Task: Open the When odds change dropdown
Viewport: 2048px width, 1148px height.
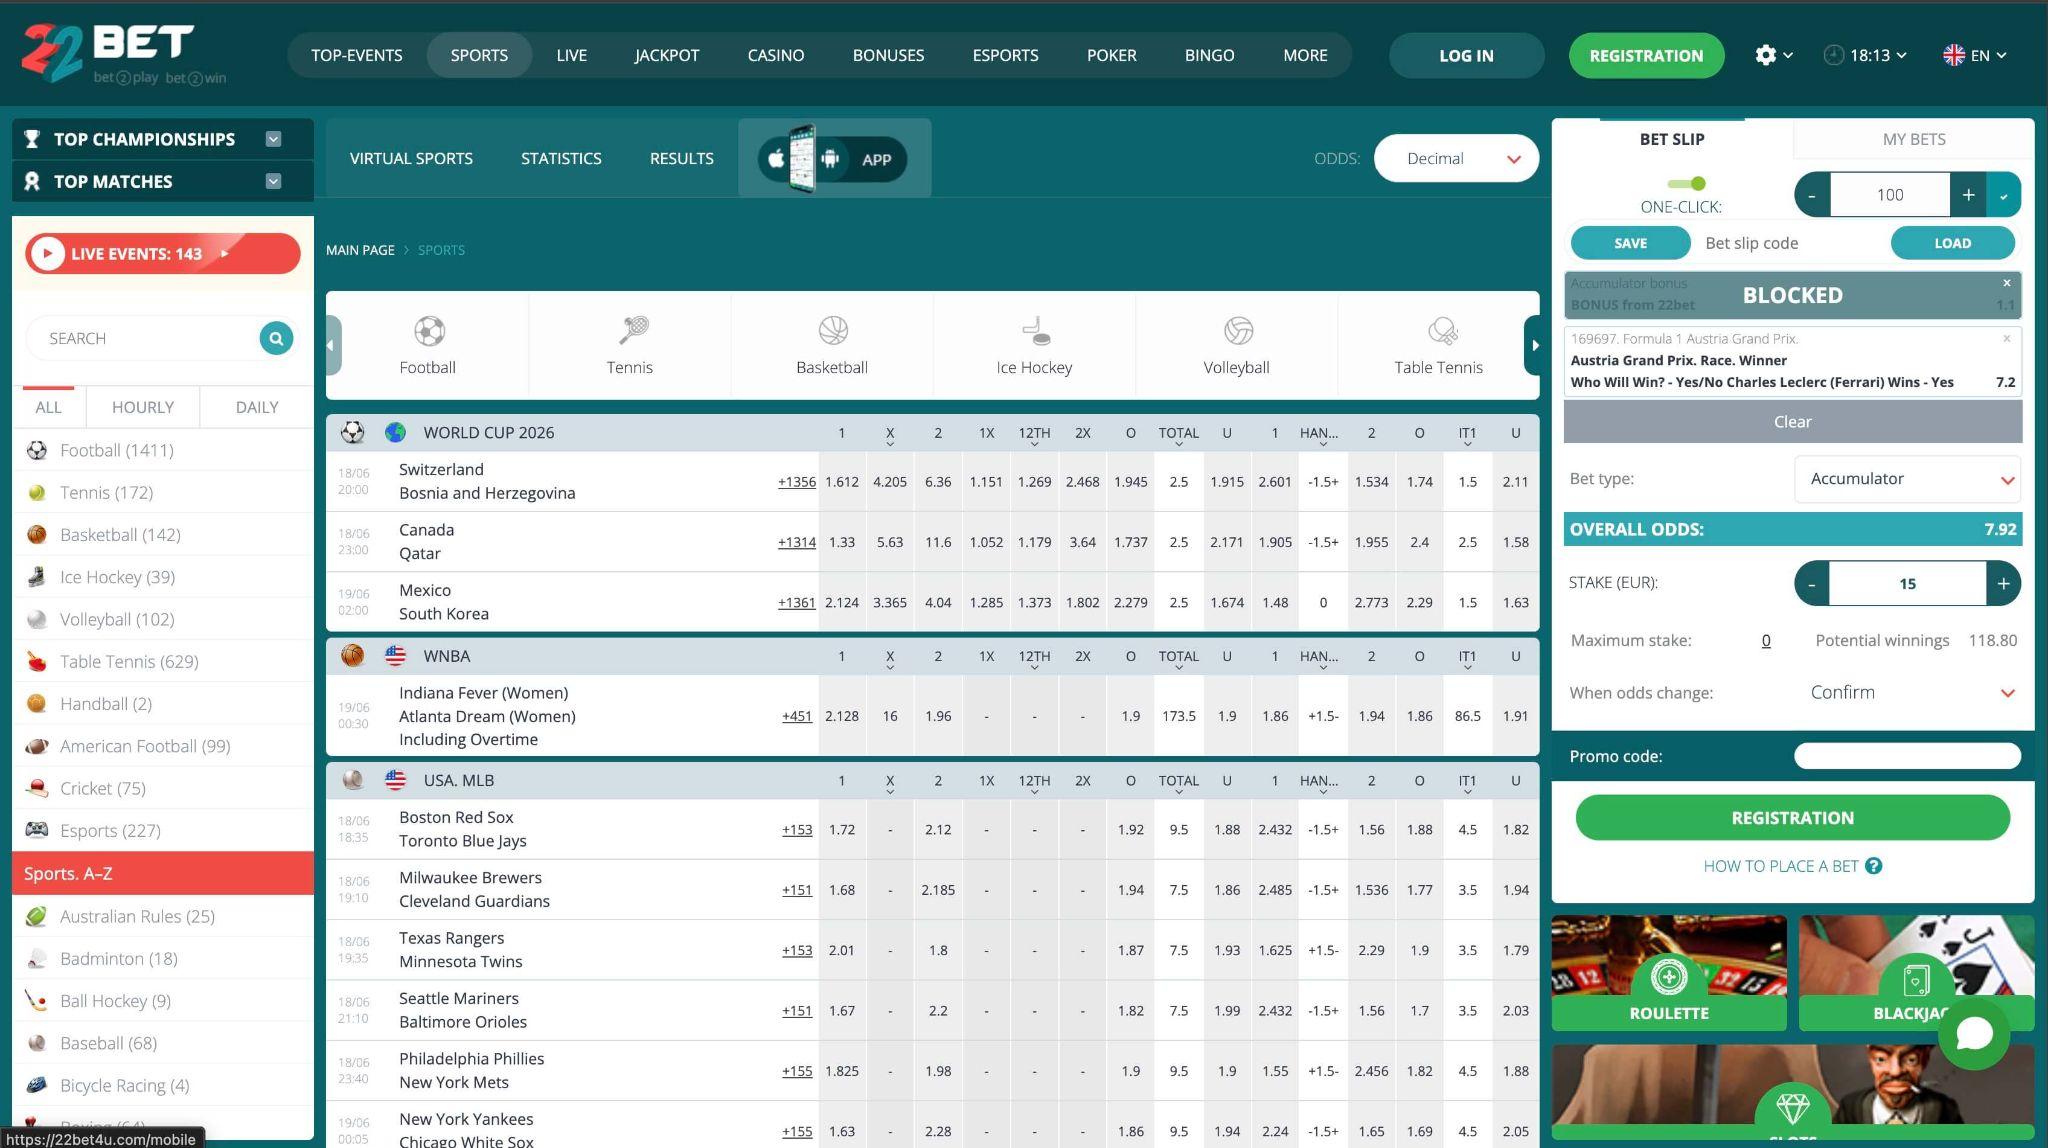Action: (x=1908, y=693)
